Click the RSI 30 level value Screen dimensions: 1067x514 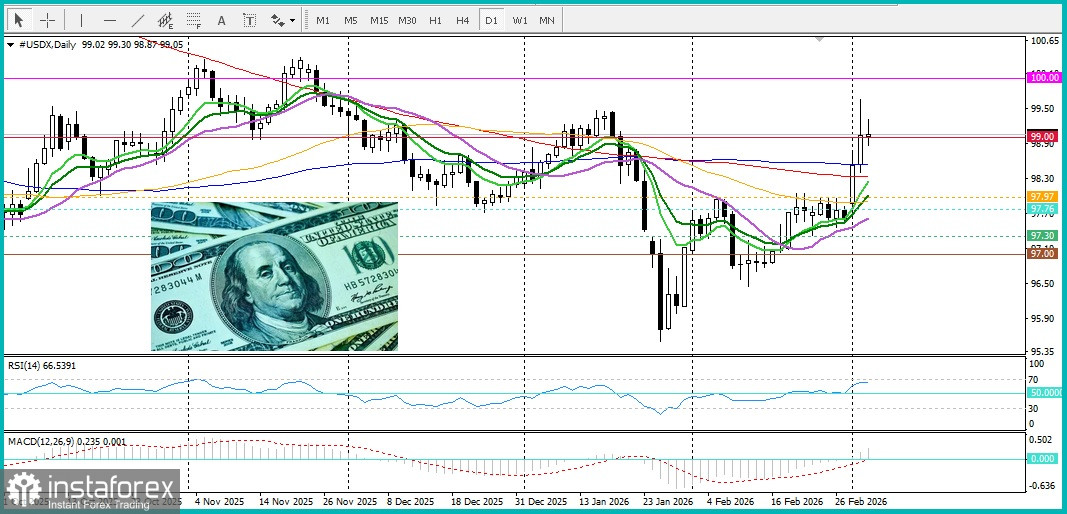[1034, 408]
